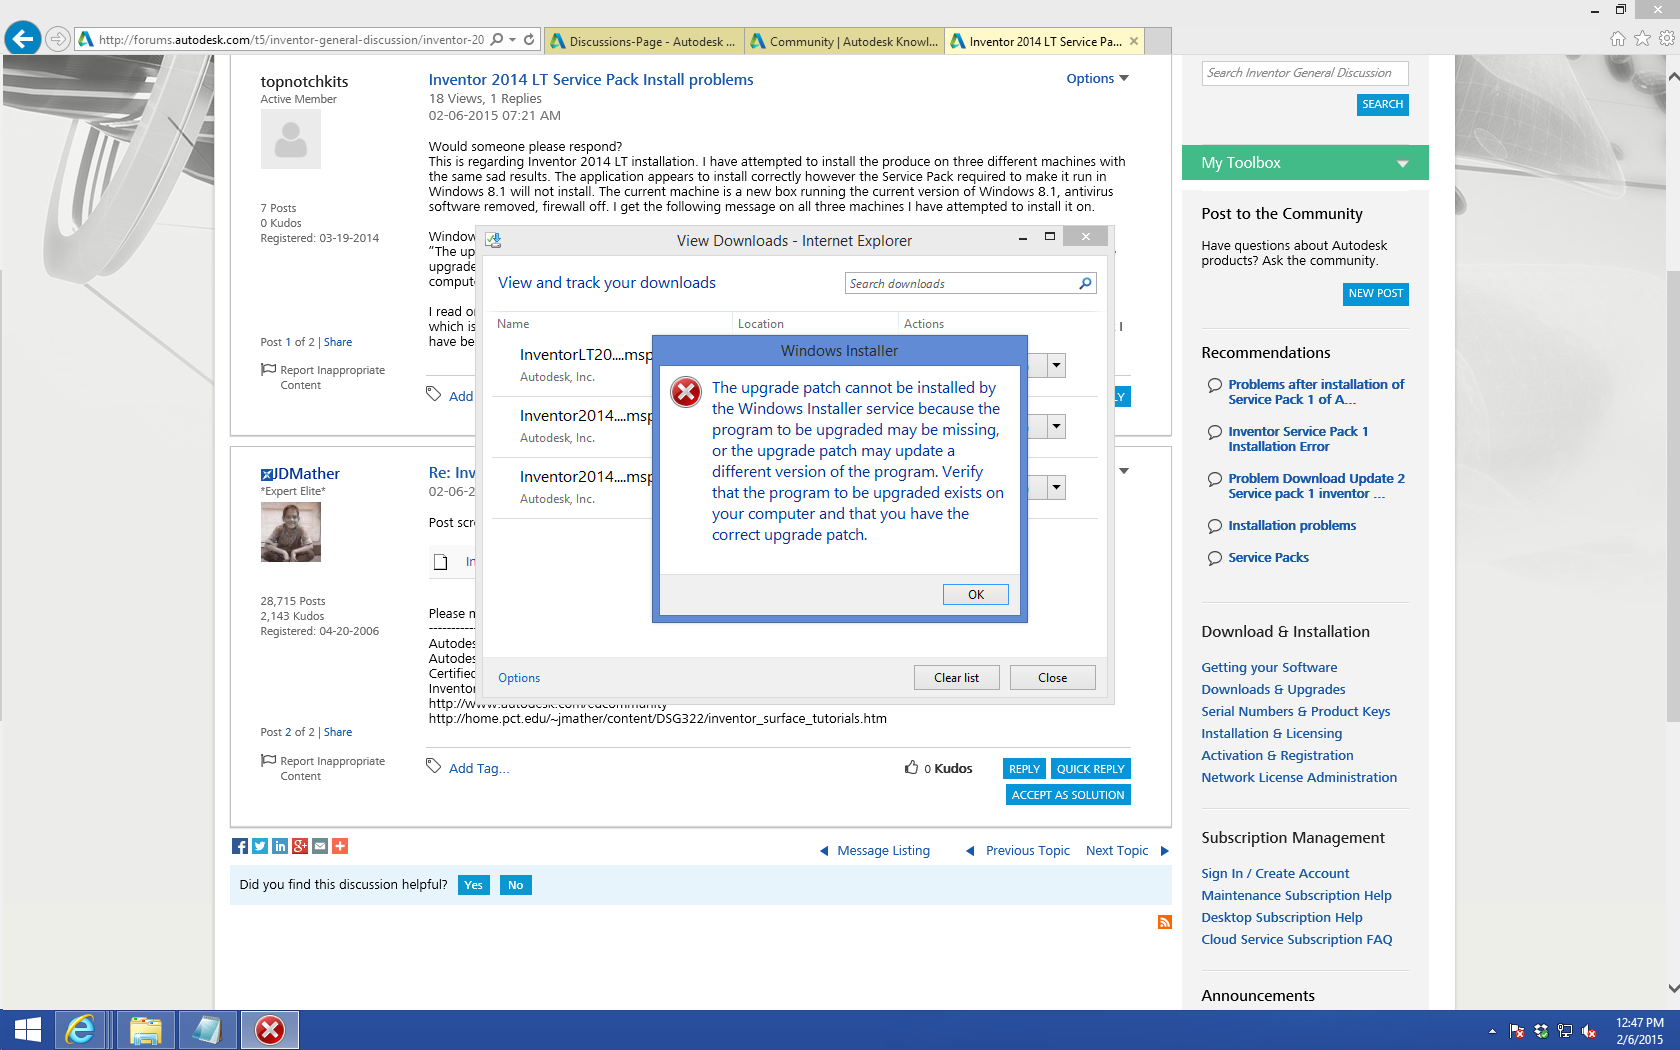Image resolution: width=1680 pixels, height=1050 pixels.
Task: Open the new blank tab button
Action: [1158, 41]
